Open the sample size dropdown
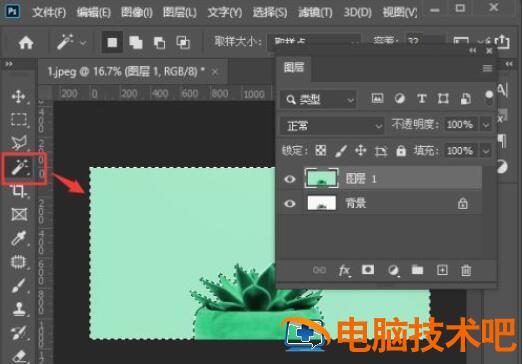This screenshot has width=523, height=364. point(314,41)
